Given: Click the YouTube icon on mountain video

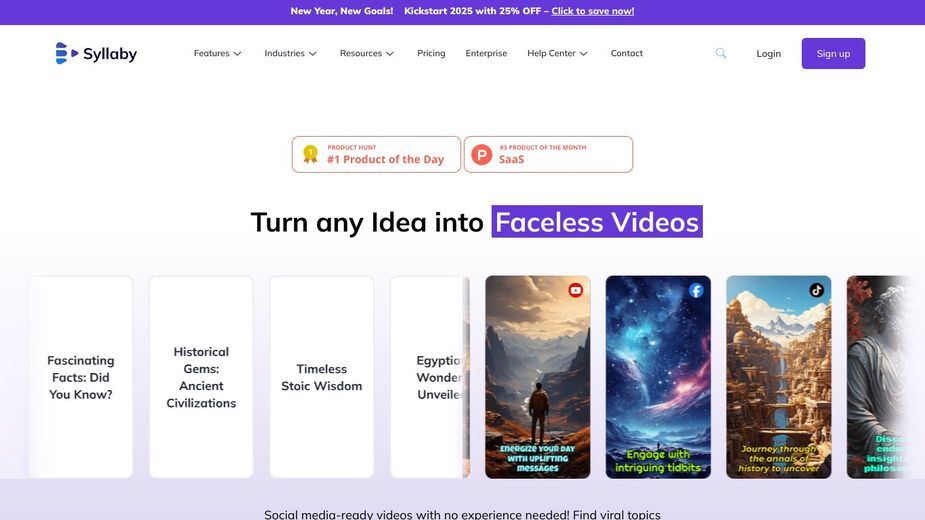Looking at the screenshot, I should (576, 290).
